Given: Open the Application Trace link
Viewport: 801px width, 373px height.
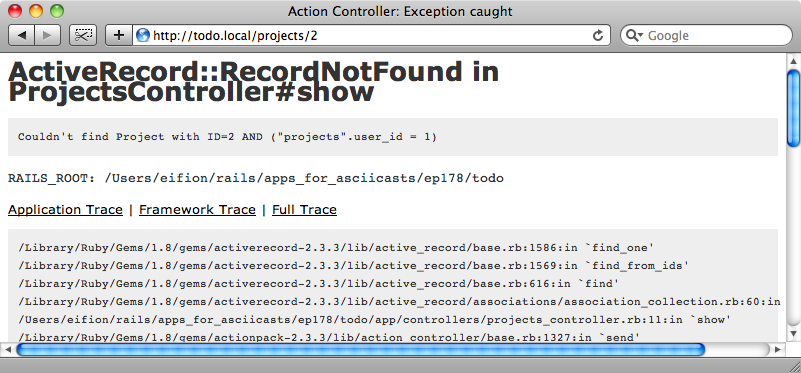Looking at the screenshot, I should click(x=65, y=209).
